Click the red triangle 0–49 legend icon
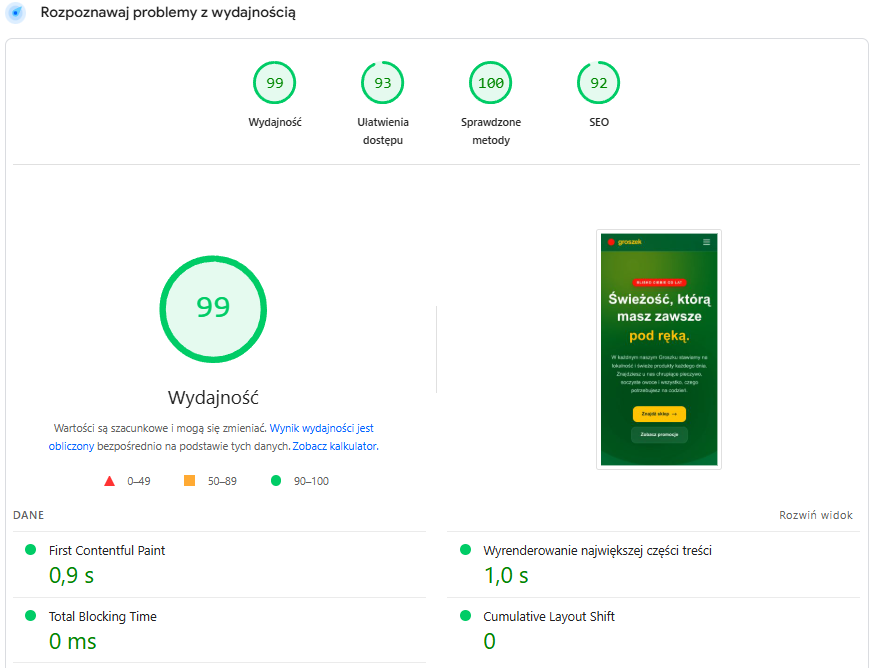The height and width of the screenshot is (668, 875). tap(109, 481)
